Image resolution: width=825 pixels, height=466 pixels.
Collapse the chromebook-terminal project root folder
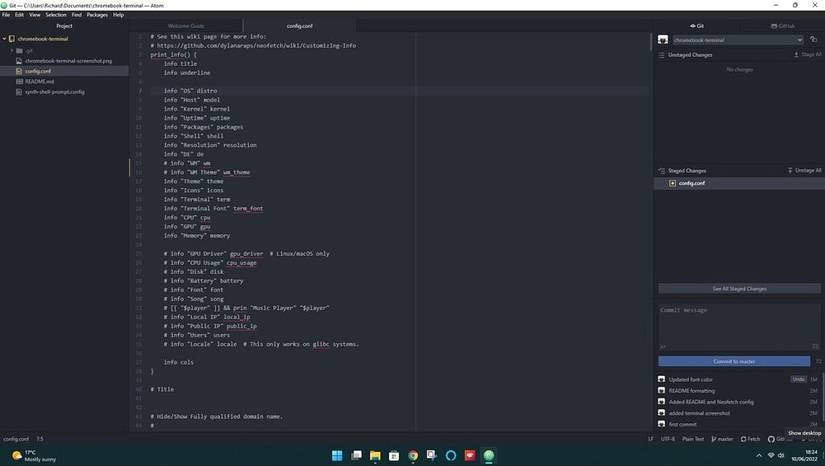(4, 38)
